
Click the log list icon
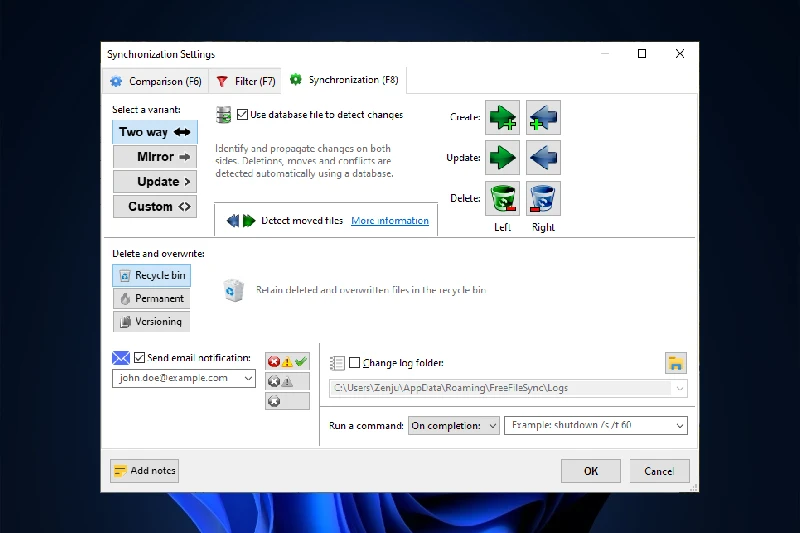[x=337, y=363]
